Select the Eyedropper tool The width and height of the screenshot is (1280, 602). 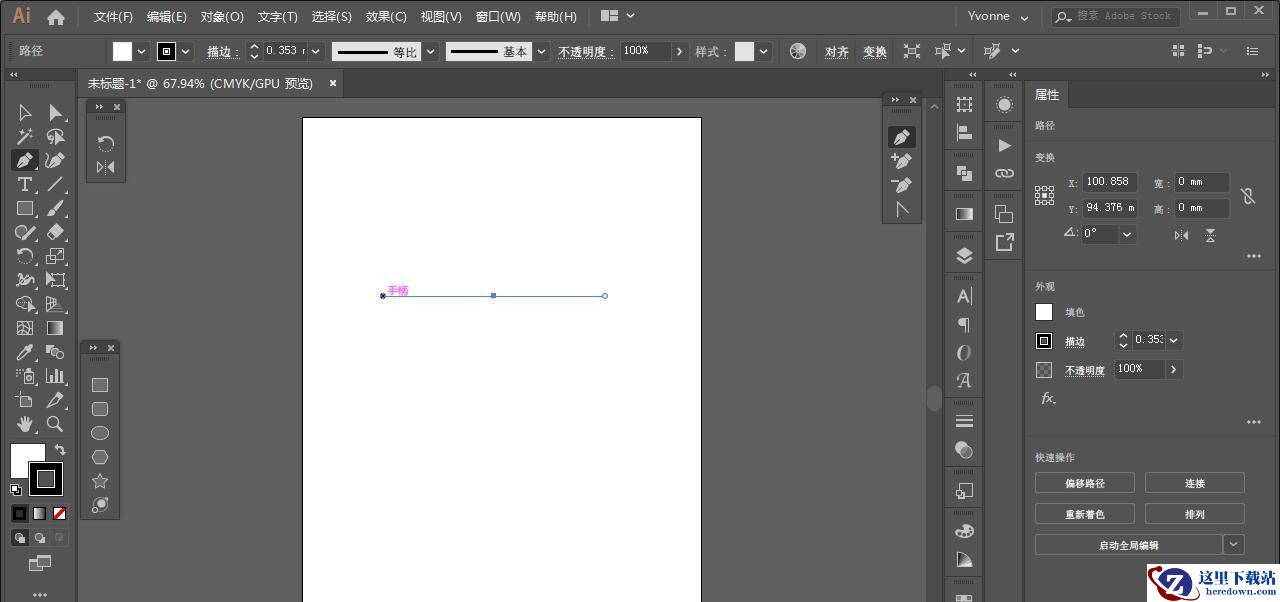tap(25, 352)
